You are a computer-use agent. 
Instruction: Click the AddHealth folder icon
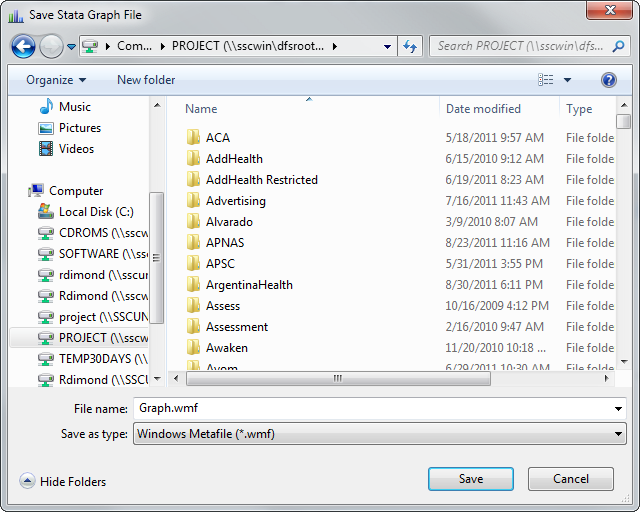tap(193, 158)
